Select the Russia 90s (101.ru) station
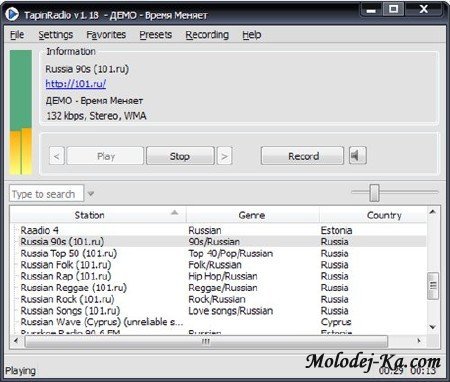The width and height of the screenshot is (450, 382). point(62,242)
